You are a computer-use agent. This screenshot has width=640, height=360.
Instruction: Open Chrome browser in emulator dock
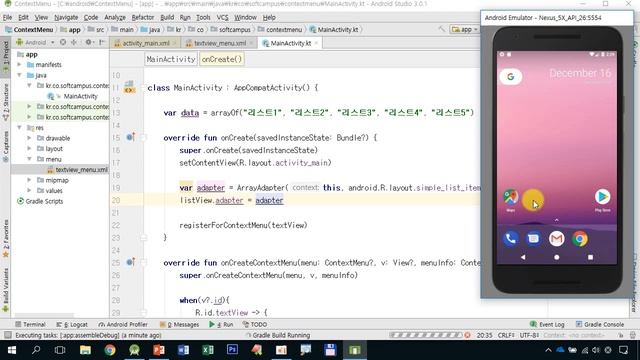click(x=580, y=238)
